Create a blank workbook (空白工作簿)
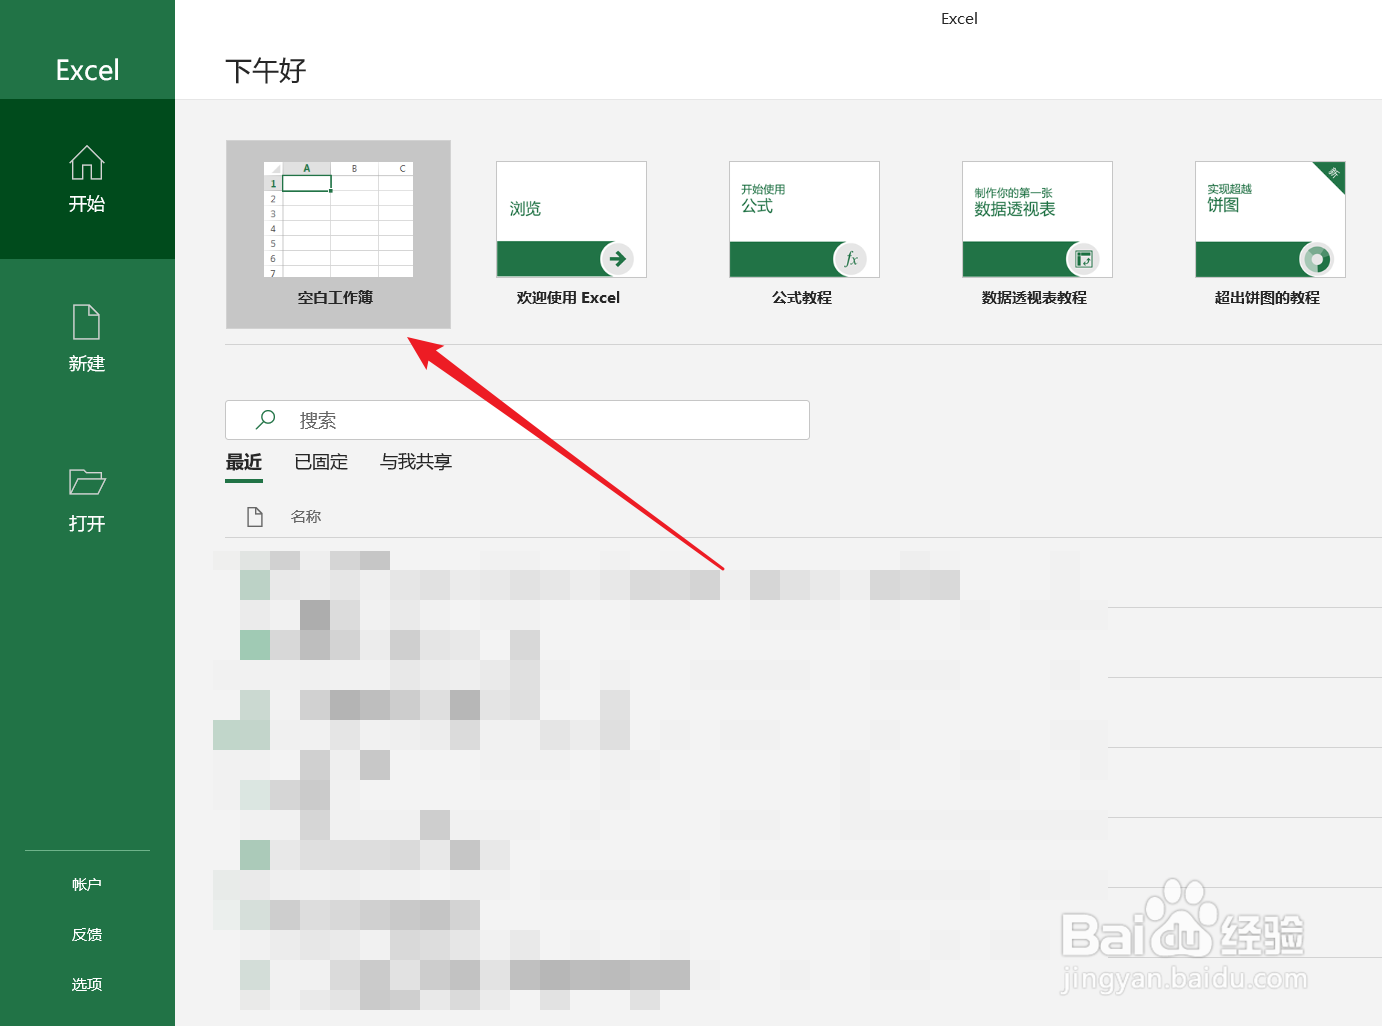1382x1026 pixels. tap(338, 234)
